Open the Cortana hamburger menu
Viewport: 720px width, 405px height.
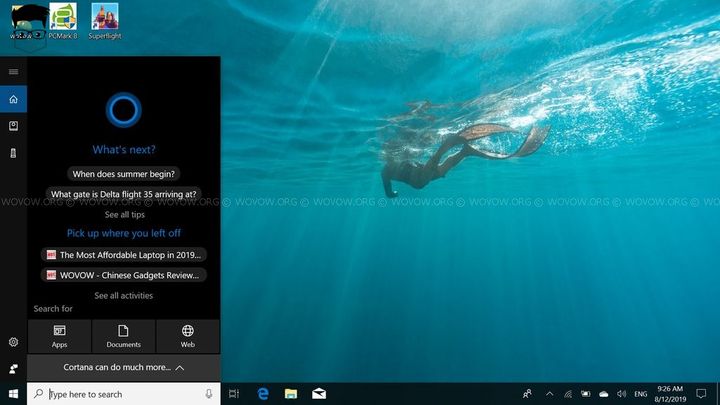click(13, 72)
